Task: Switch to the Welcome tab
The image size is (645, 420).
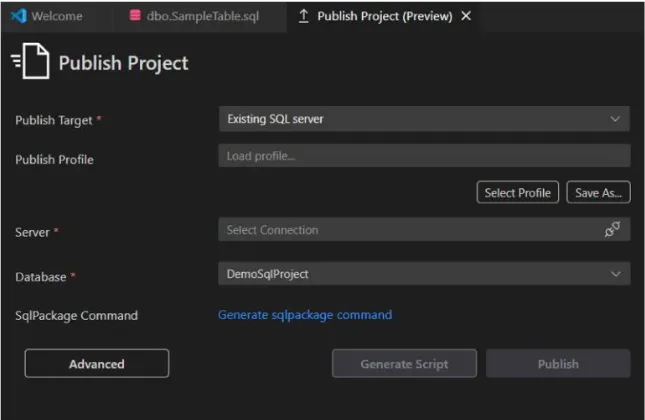Action: 56,17
